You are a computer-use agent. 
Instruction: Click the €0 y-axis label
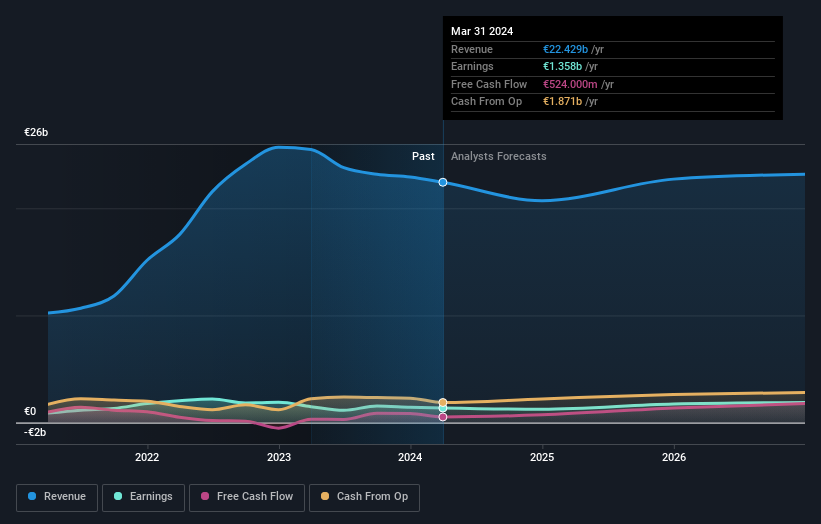(x=30, y=411)
